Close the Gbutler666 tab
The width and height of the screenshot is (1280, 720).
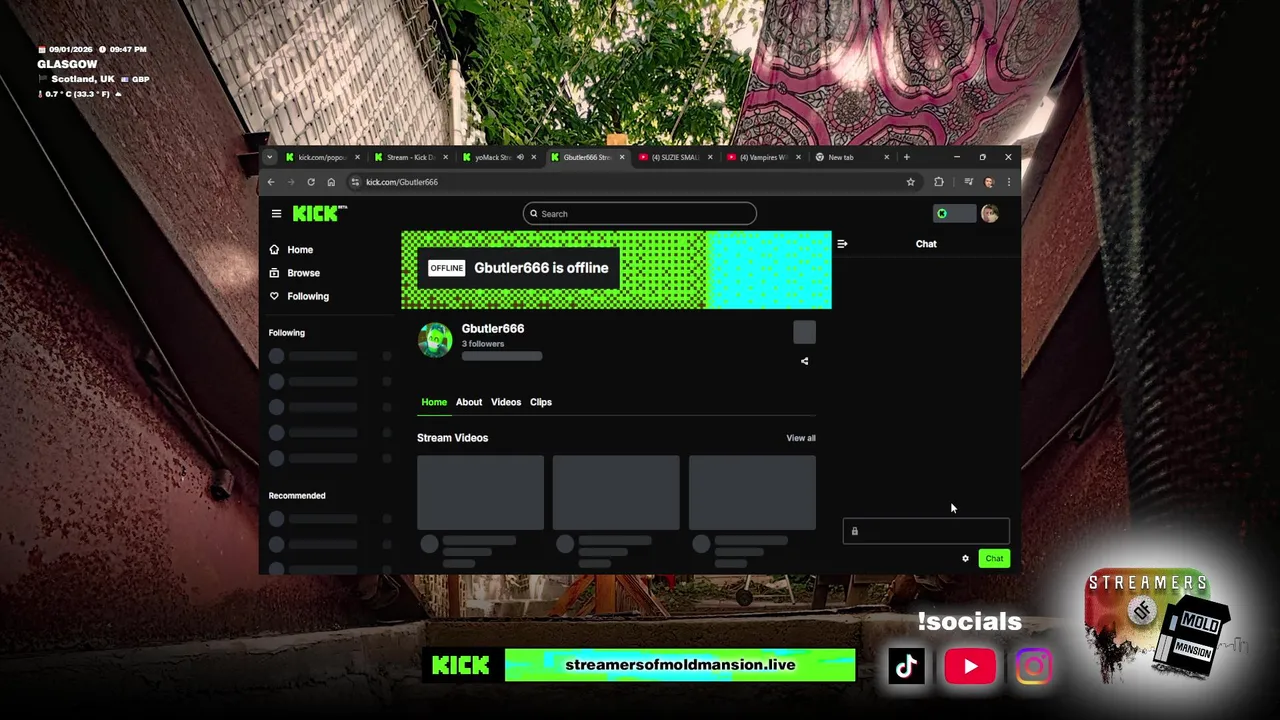tap(622, 157)
